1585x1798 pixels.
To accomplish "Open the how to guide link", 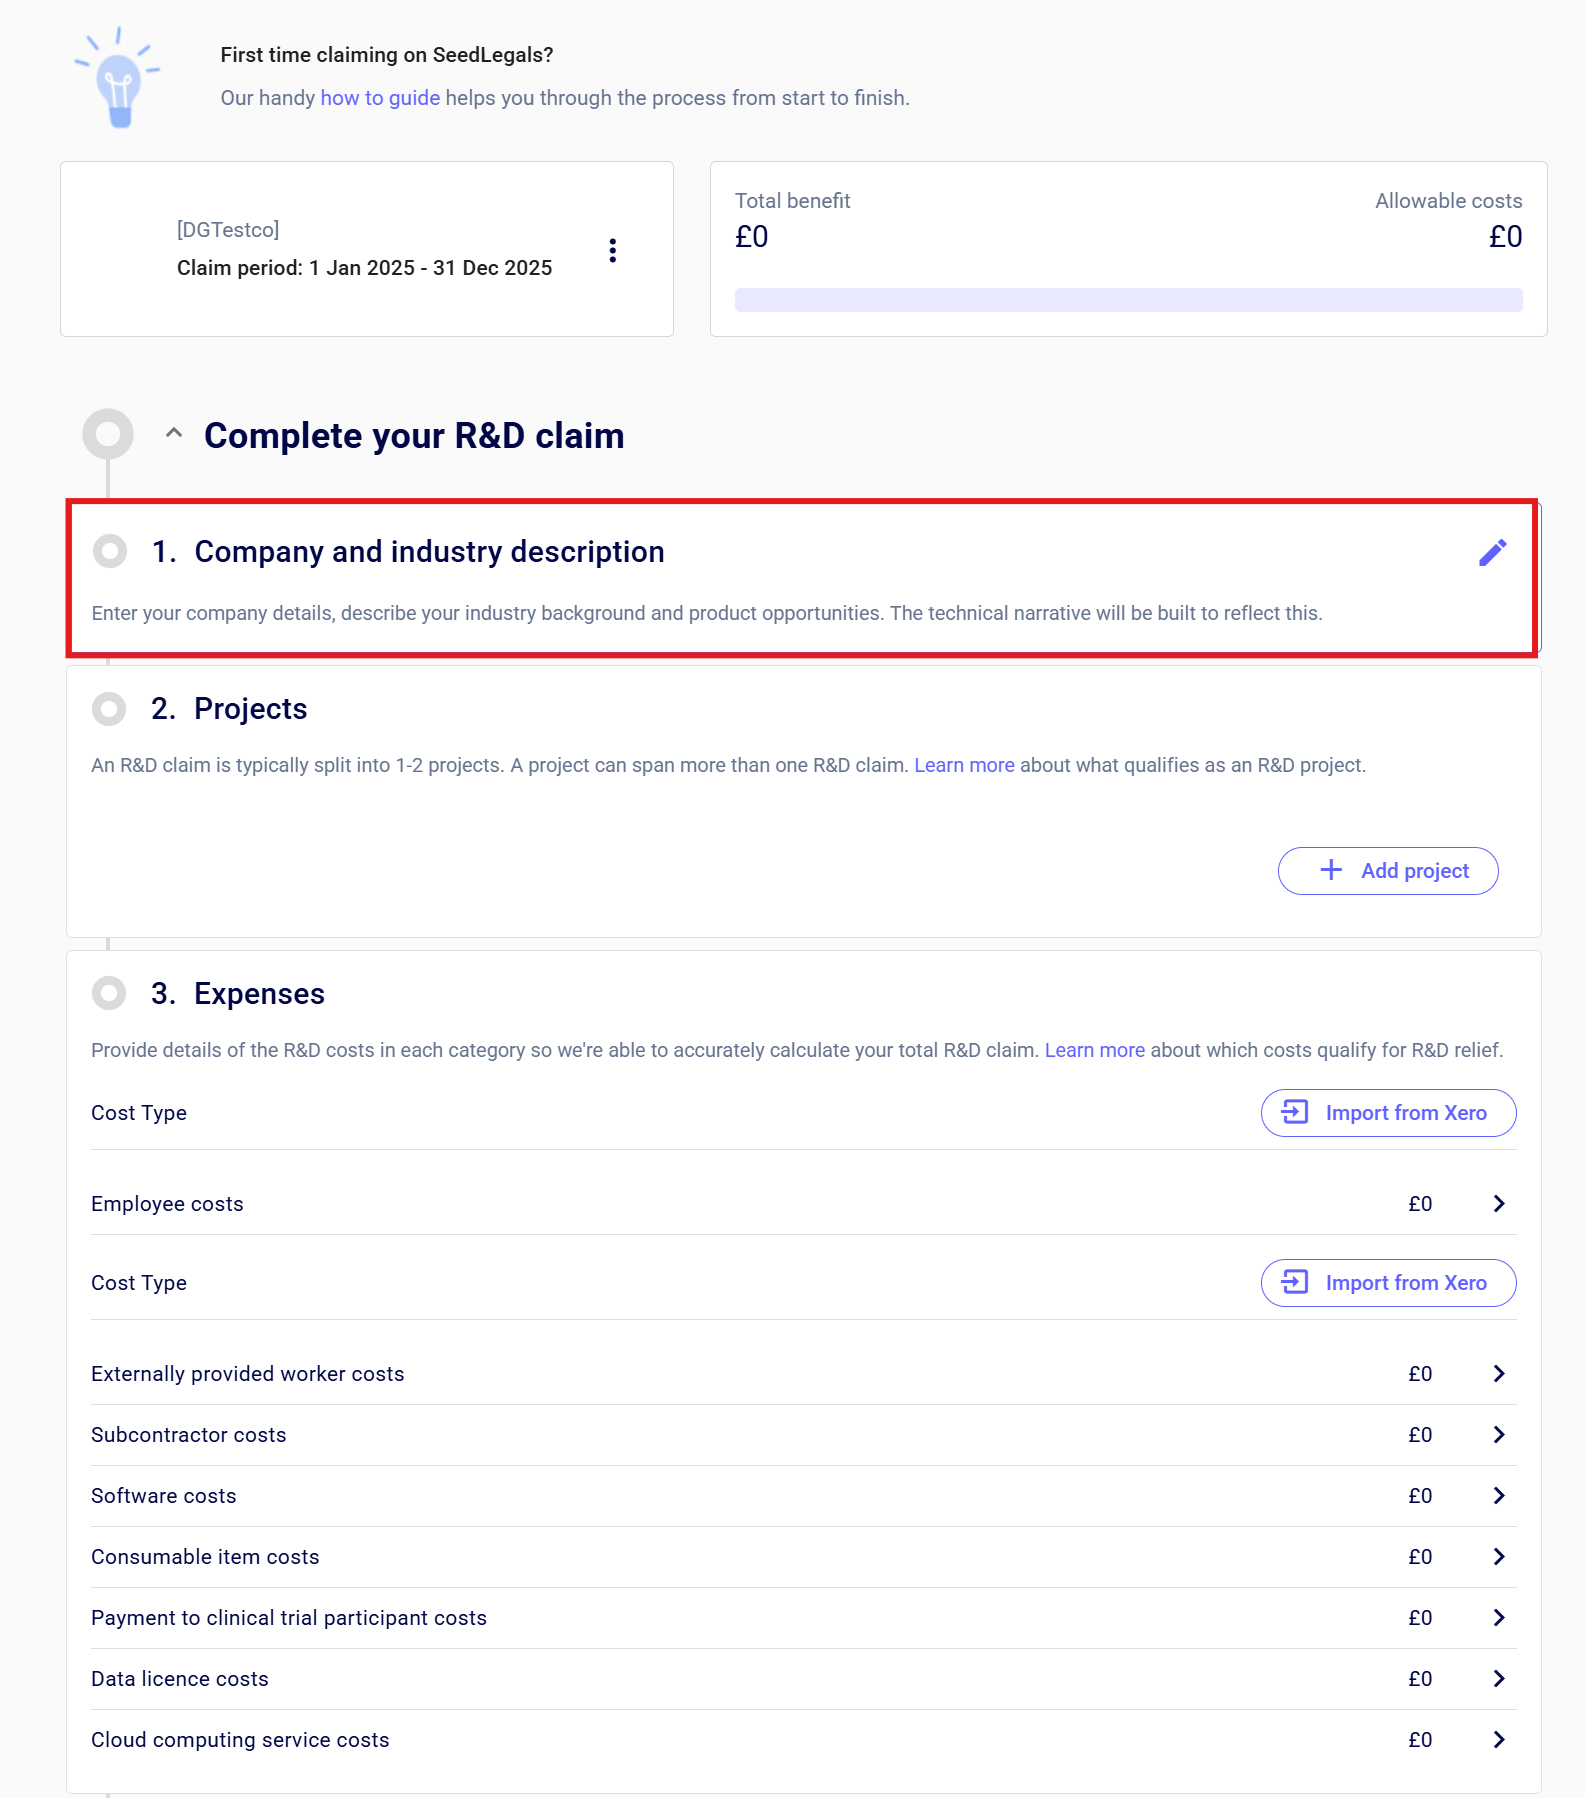I will tap(380, 98).
